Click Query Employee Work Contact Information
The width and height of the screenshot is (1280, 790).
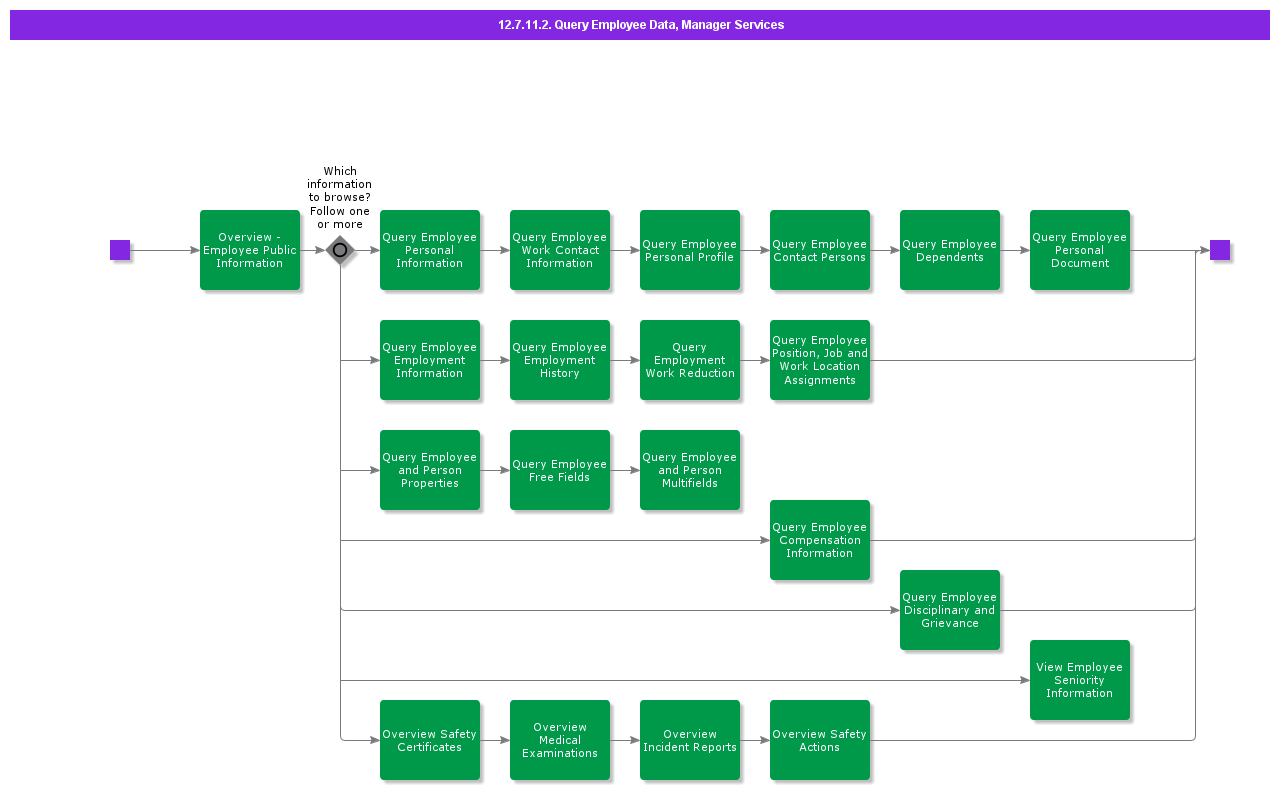click(x=560, y=250)
